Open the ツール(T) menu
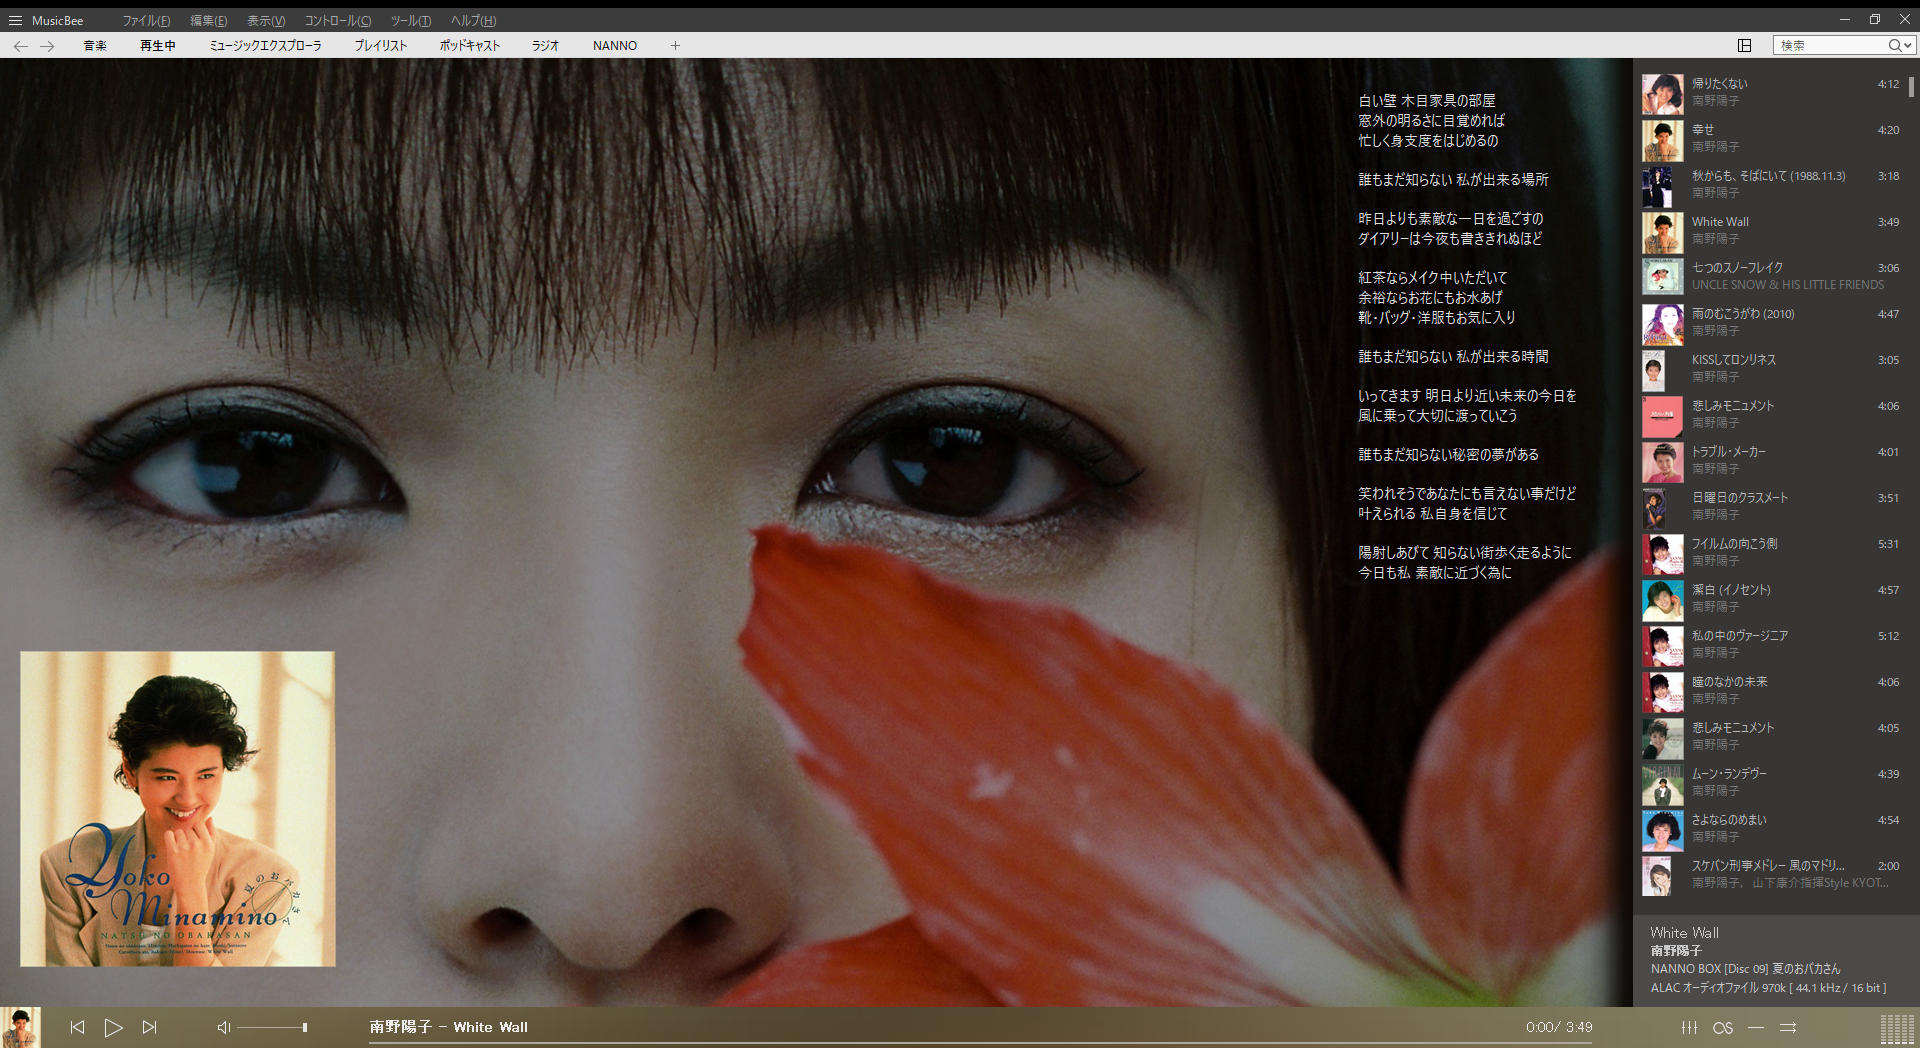This screenshot has height=1048, width=1920. click(411, 20)
